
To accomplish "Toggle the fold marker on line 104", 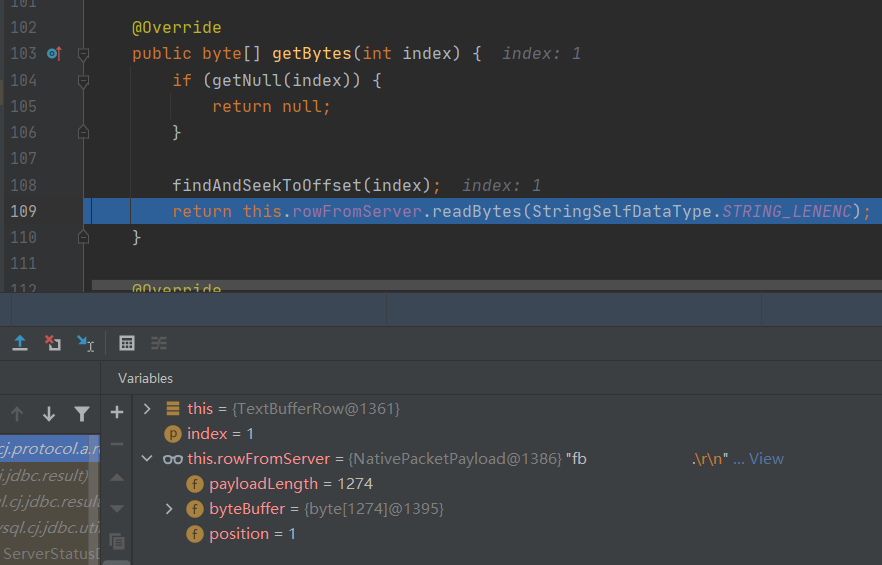I will coord(84,80).
